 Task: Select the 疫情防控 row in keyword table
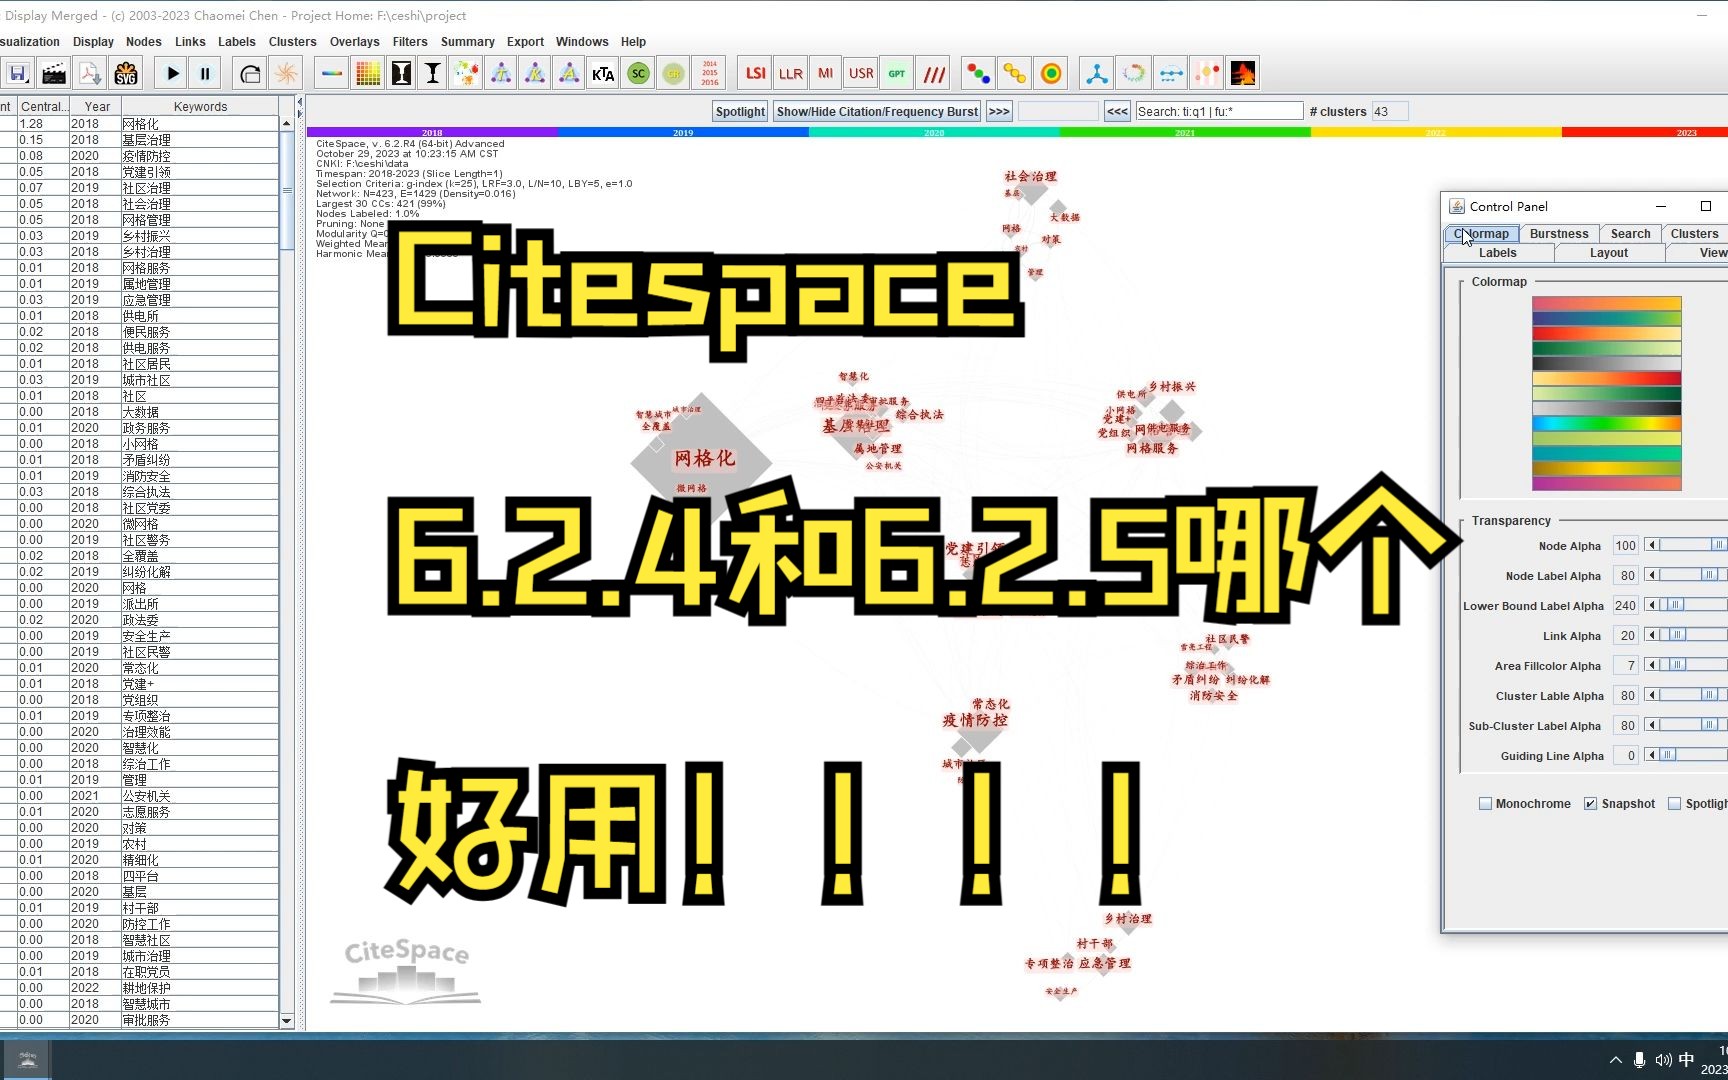(x=140, y=156)
